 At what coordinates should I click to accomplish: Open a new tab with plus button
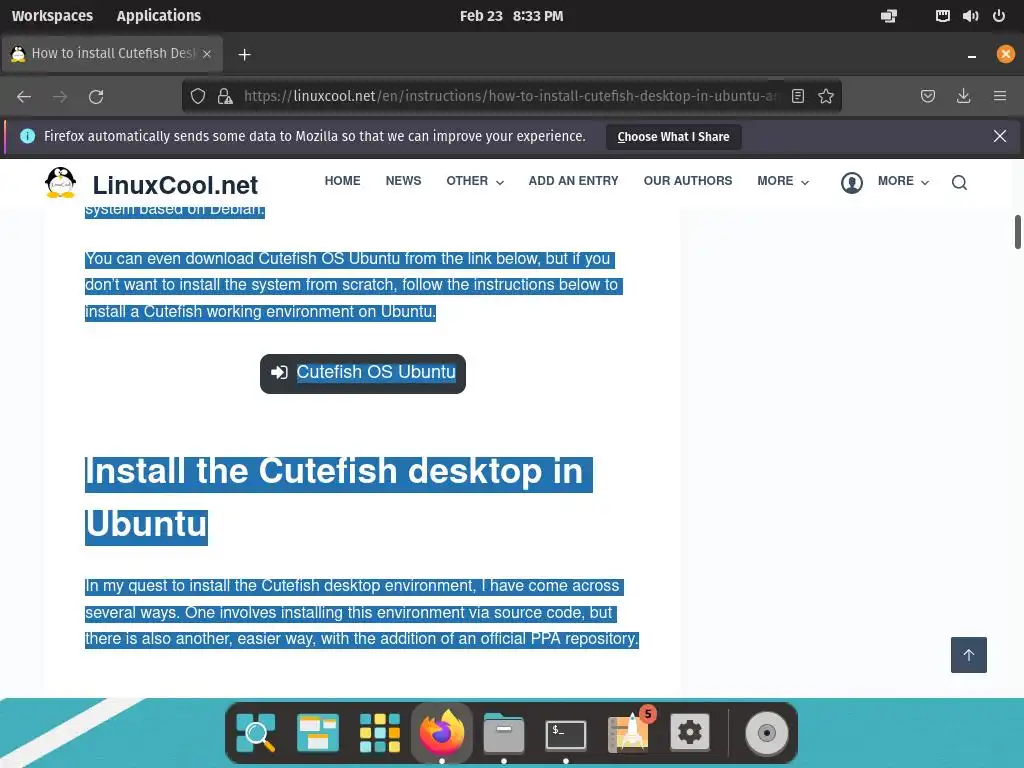point(244,54)
